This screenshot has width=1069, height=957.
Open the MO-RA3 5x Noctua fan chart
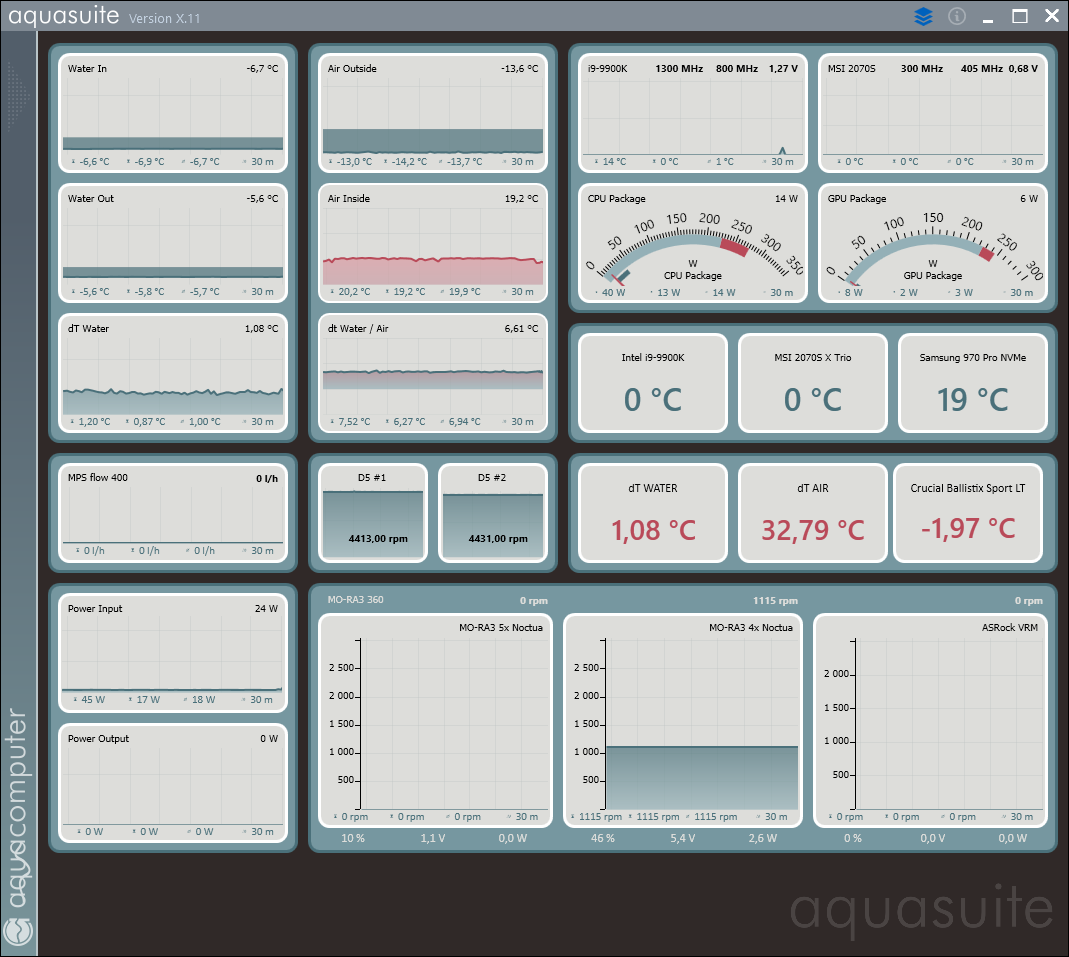pos(435,720)
